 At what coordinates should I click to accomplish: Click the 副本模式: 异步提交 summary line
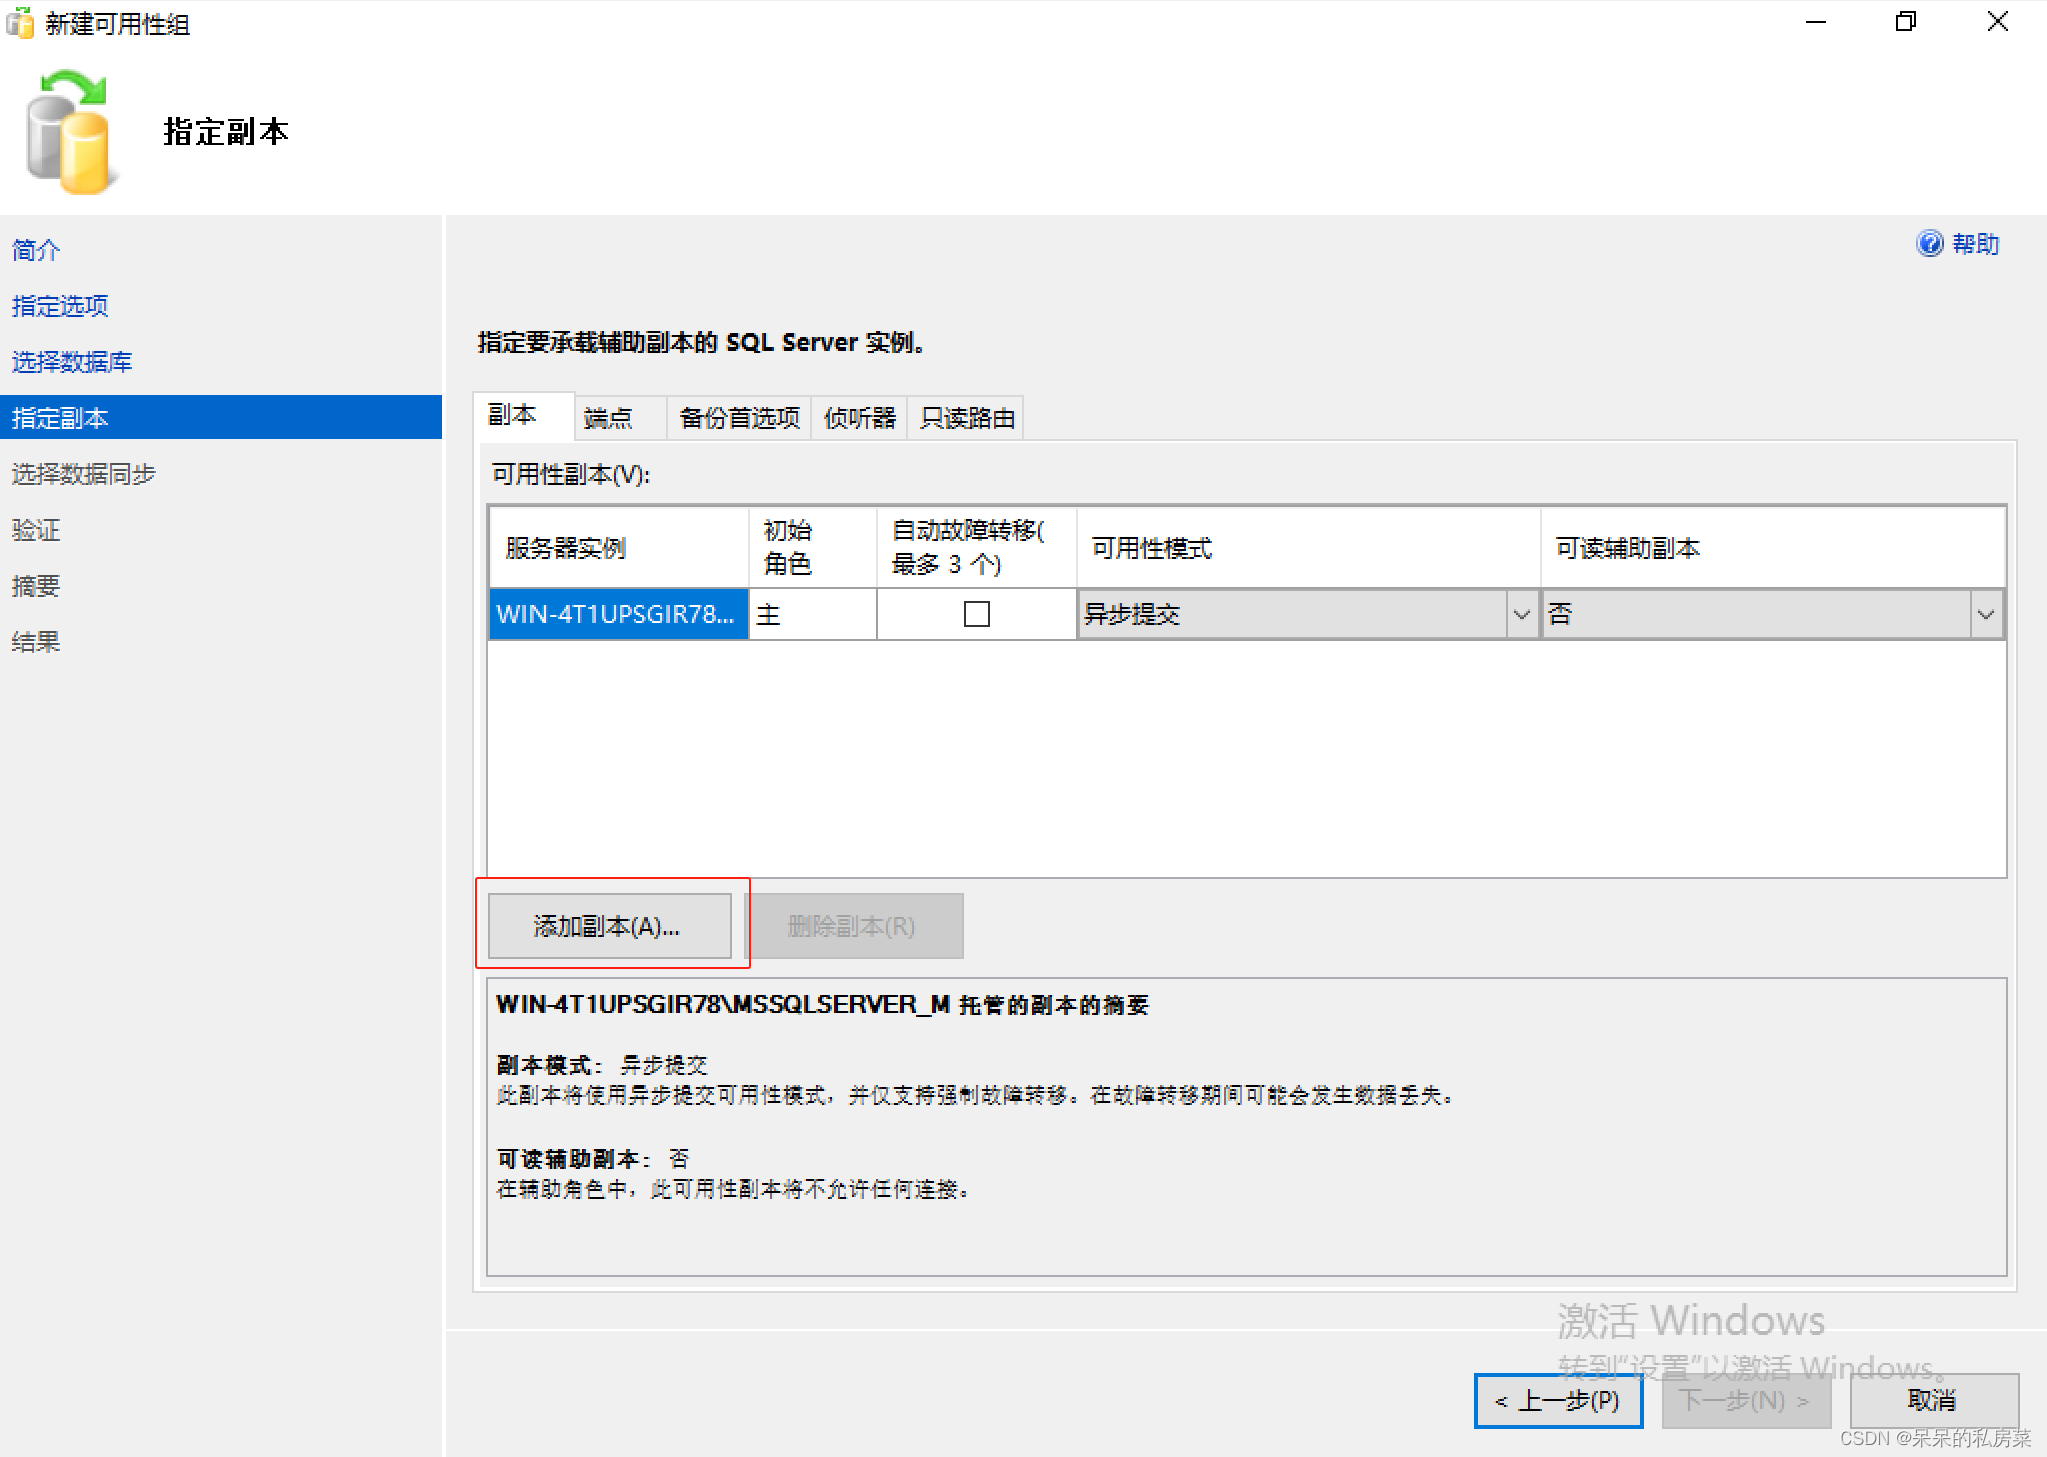point(602,1065)
